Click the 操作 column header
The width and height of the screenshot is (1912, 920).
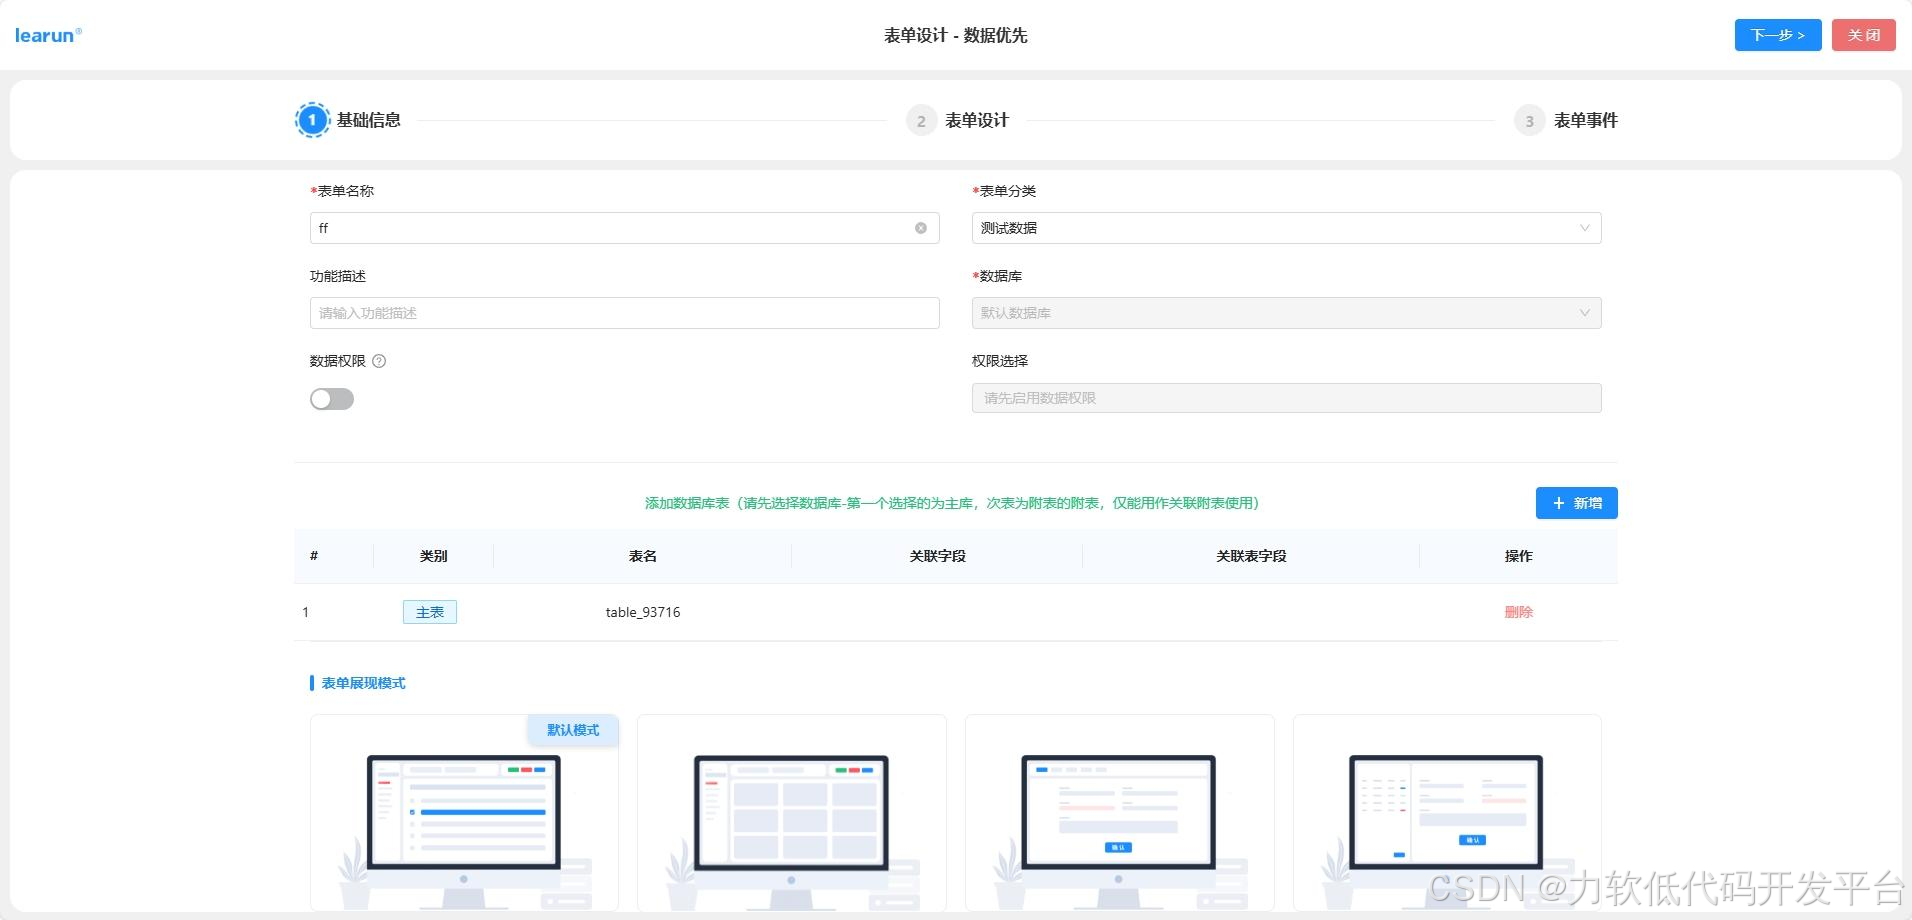[x=1518, y=556]
